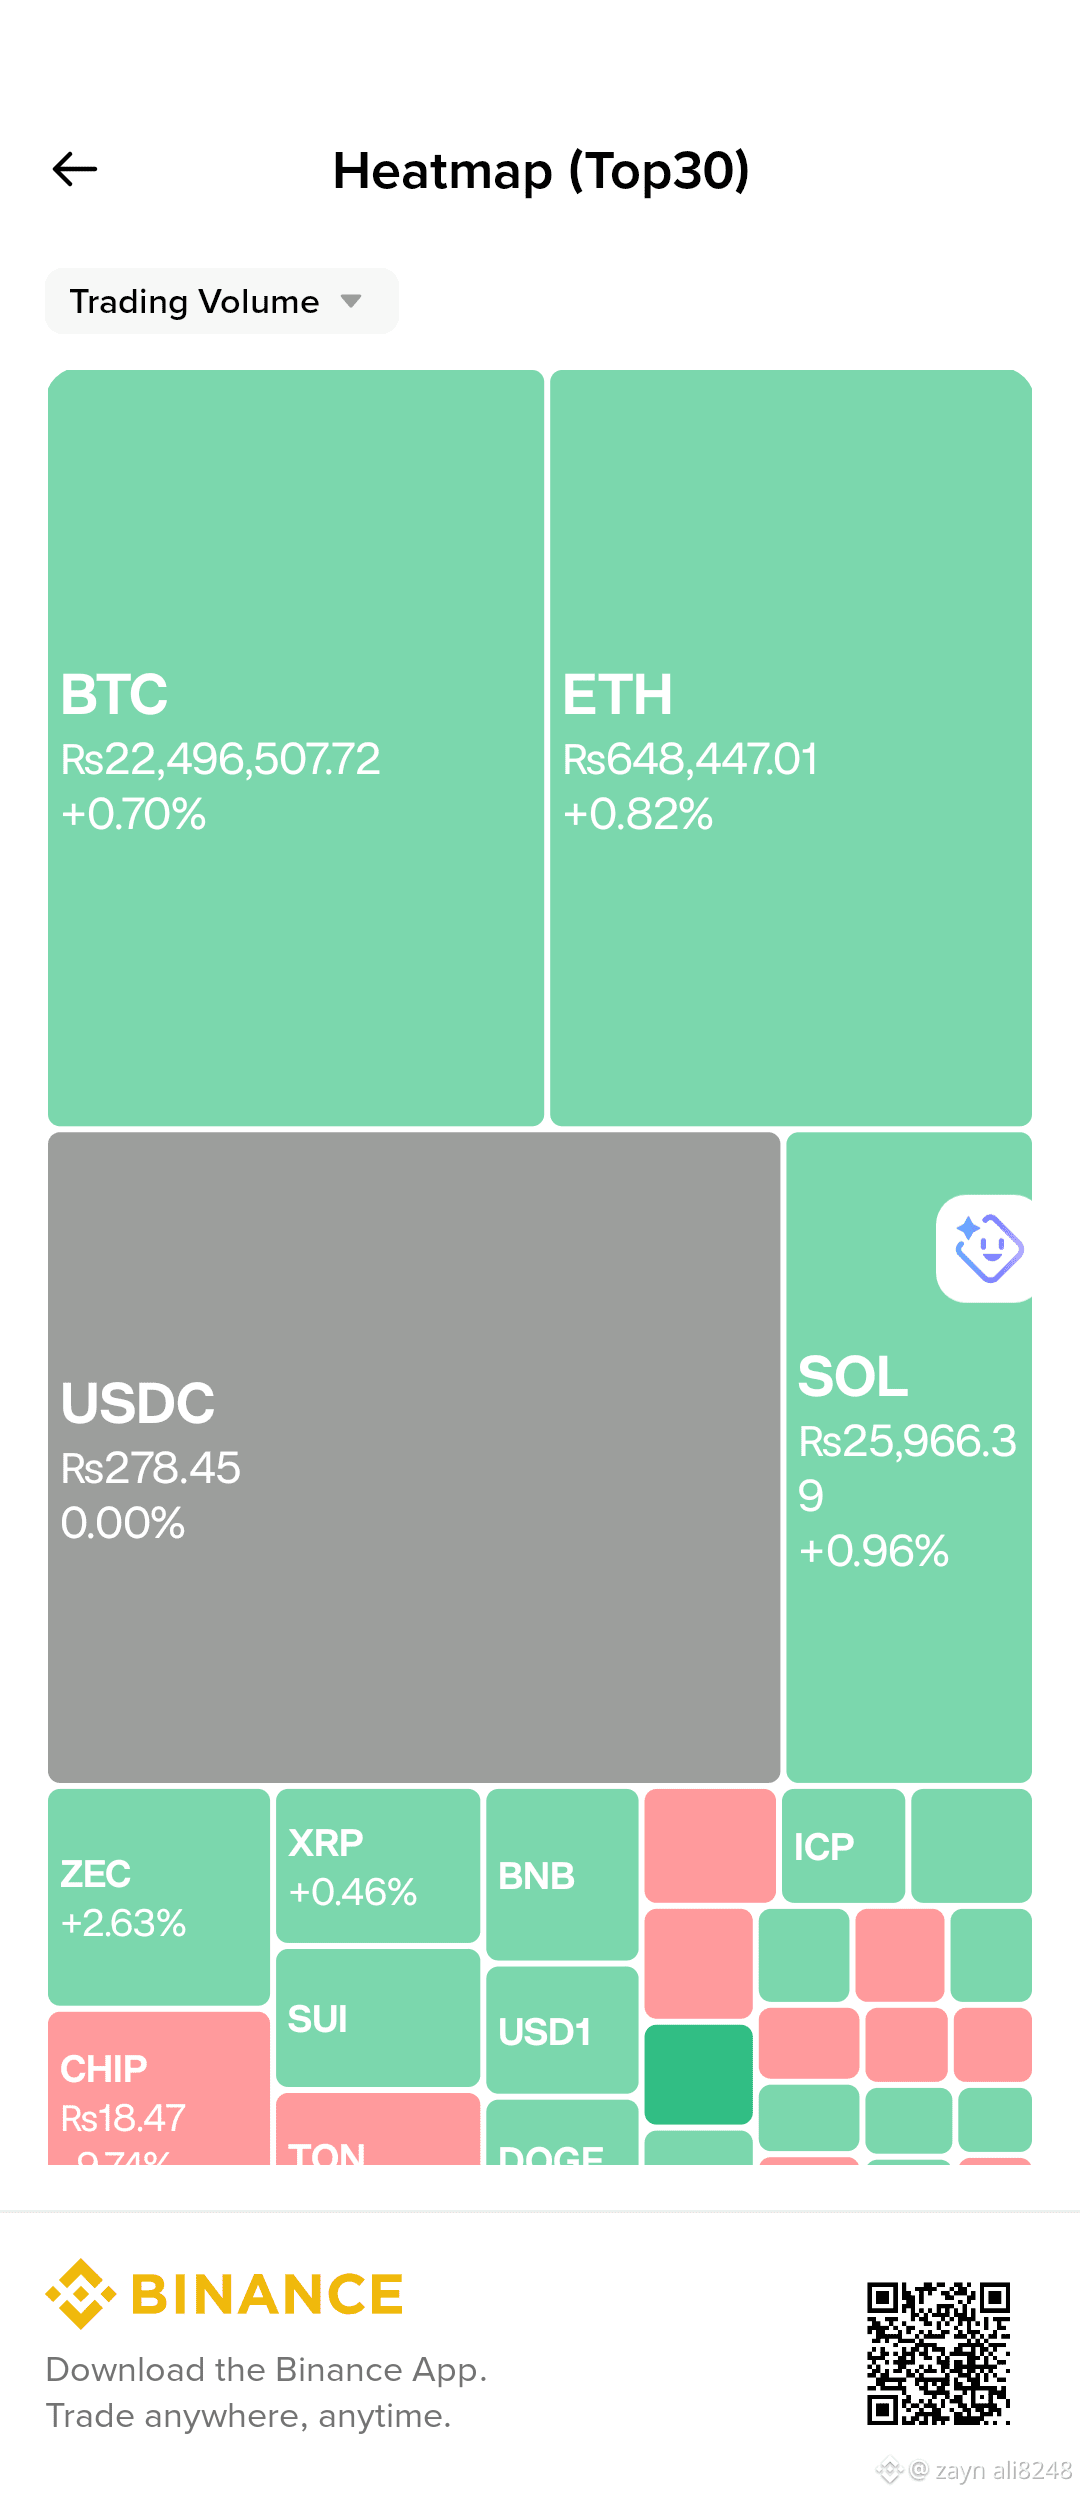This screenshot has width=1080, height=2495.
Task: Tap the Binance logo
Action: click(225, 2293)
